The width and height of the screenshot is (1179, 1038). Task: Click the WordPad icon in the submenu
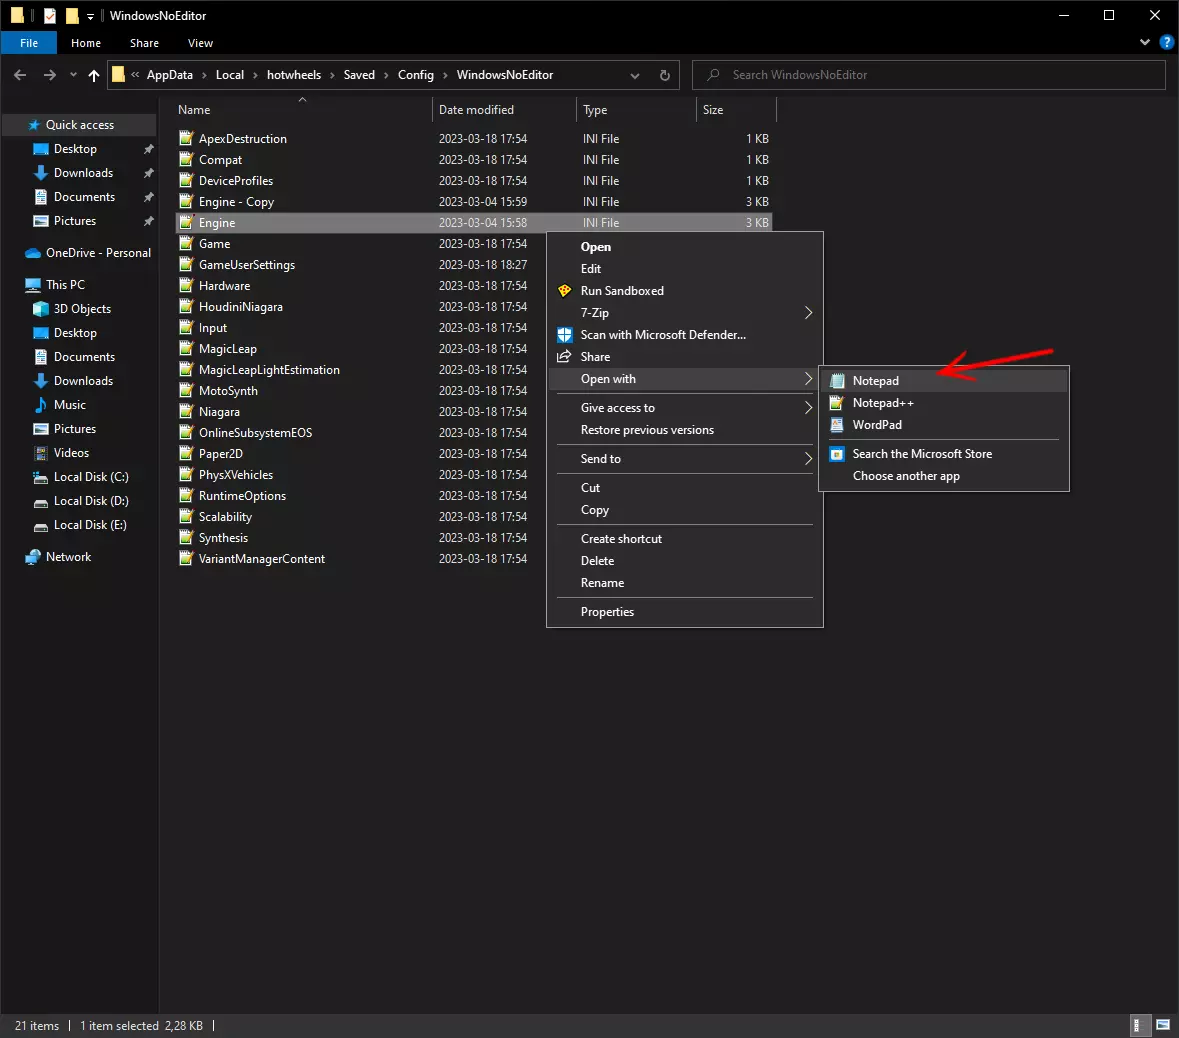coord(837,425)
